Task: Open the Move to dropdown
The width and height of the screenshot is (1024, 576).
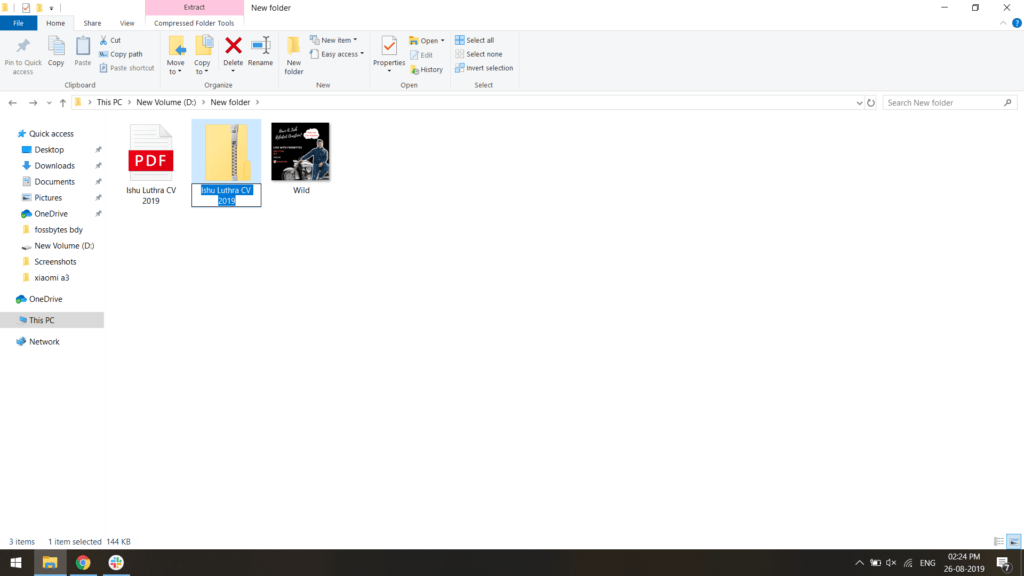Action: tap(176, 56)
